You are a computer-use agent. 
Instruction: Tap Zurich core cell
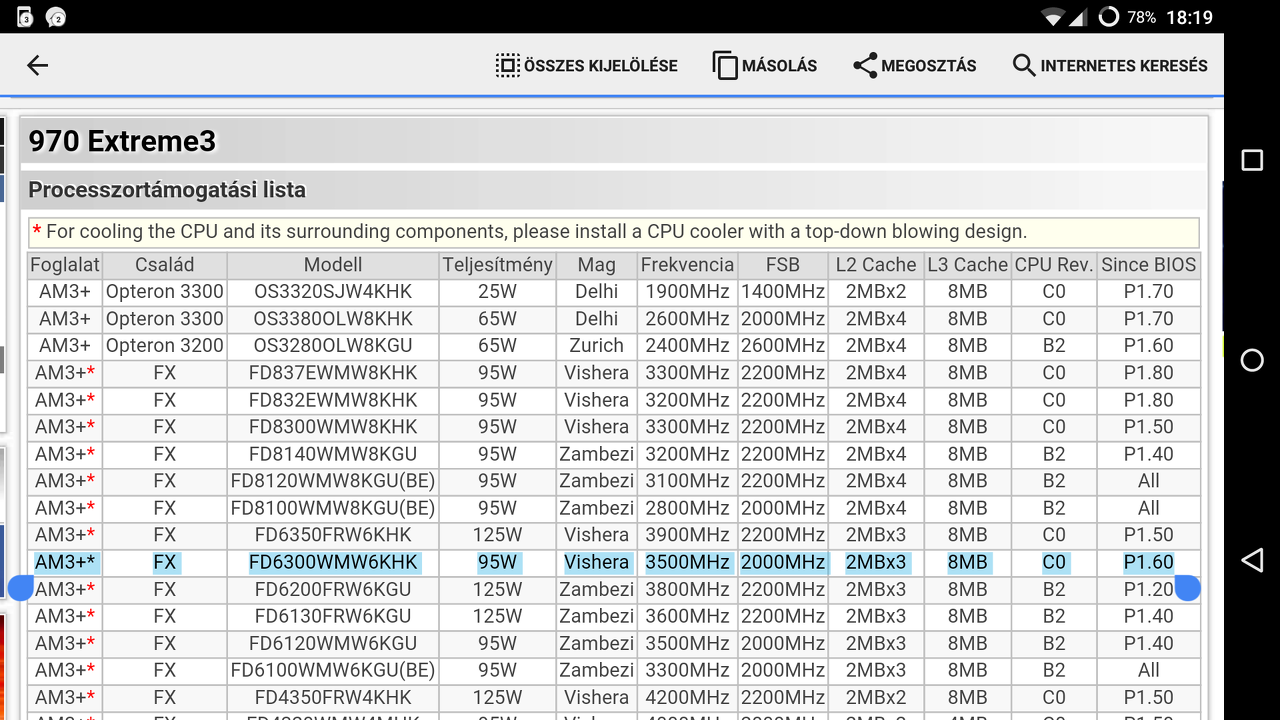(x=597, y=346)
